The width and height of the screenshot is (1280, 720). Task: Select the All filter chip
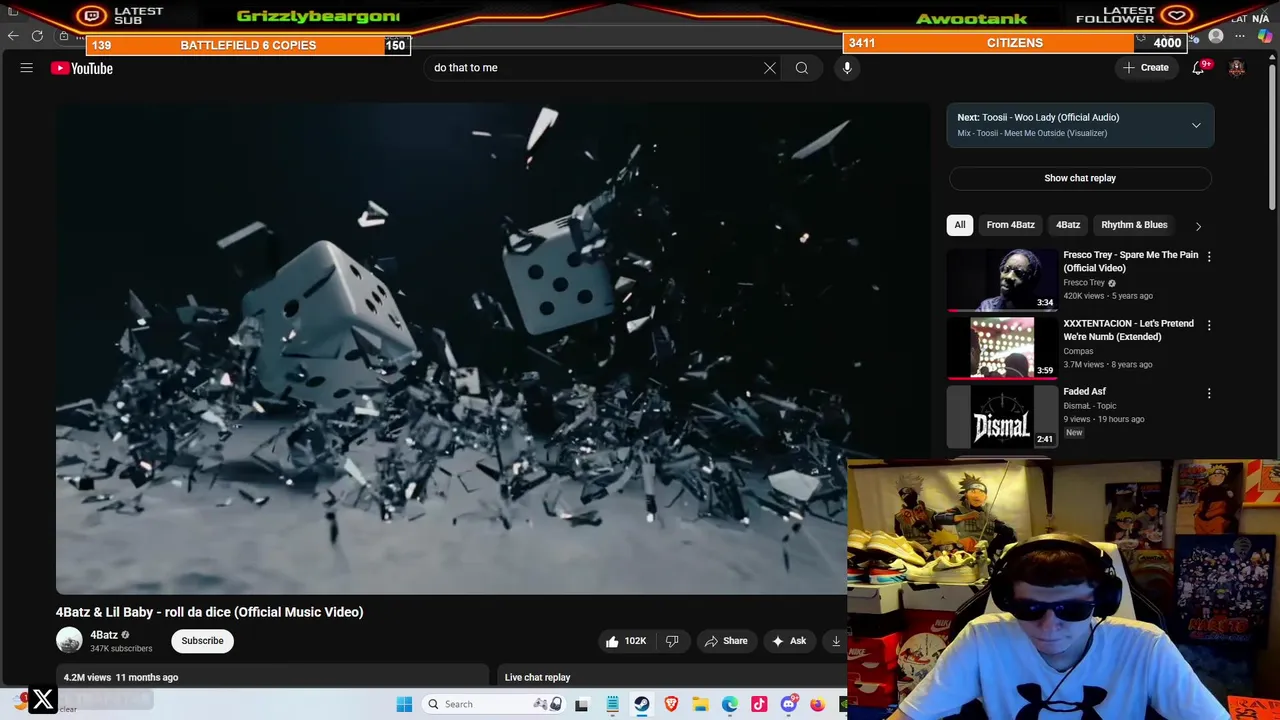960,225
